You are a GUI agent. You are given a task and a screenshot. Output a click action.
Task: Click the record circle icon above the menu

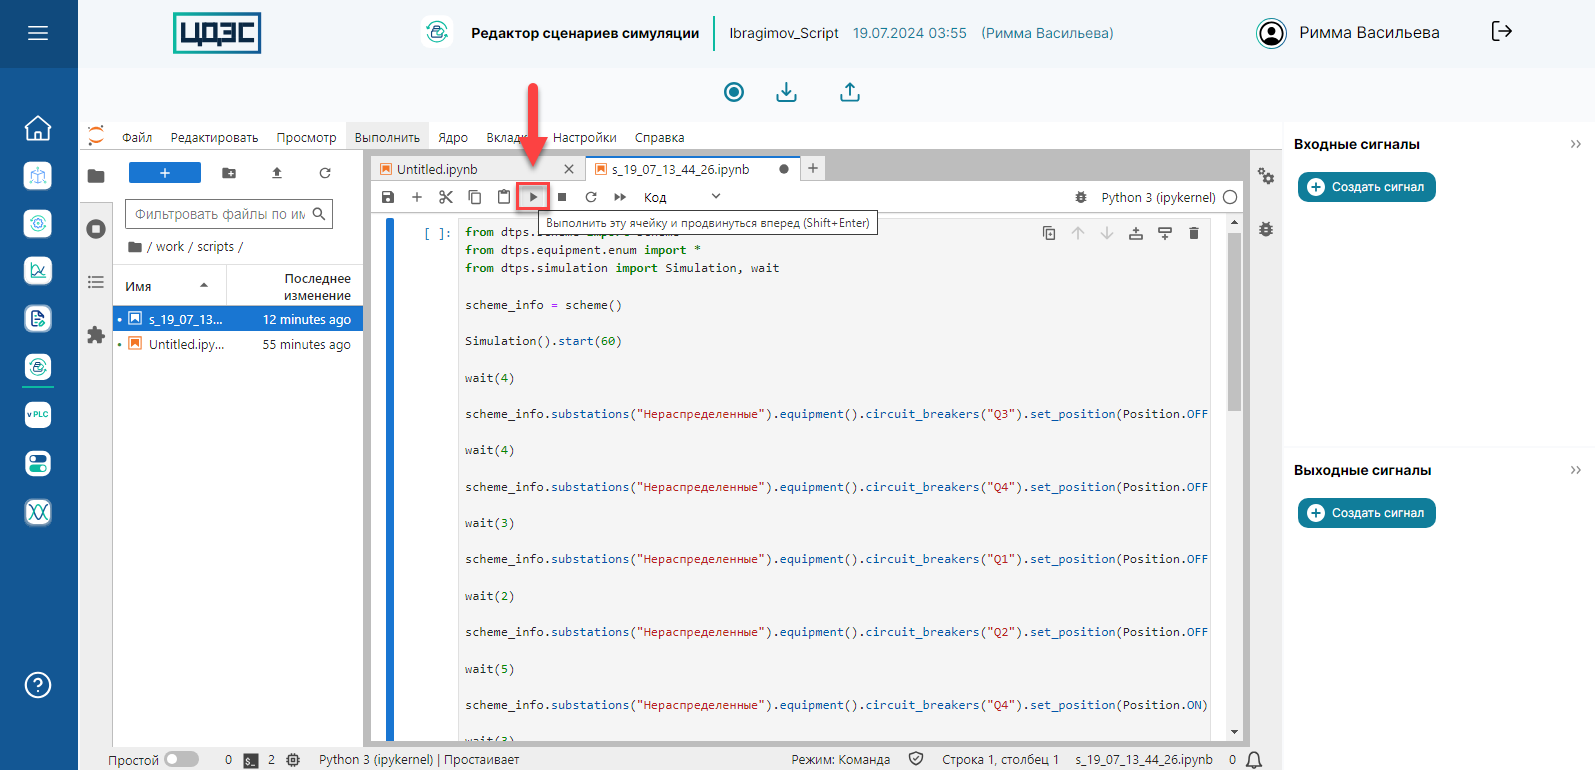coord(734,92)
